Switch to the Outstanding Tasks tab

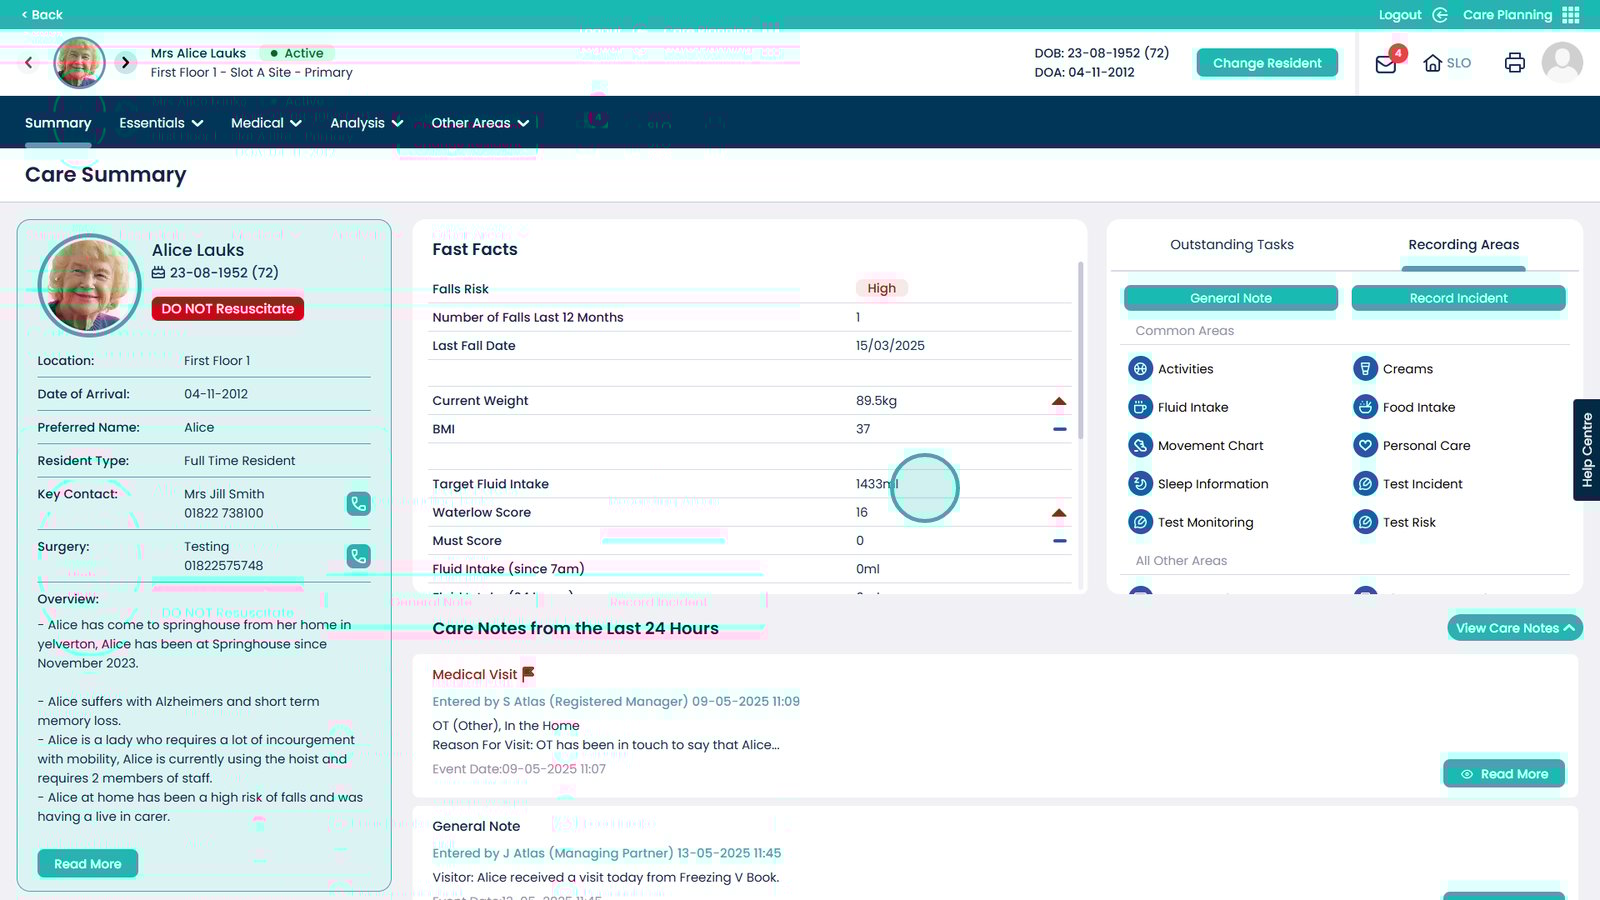1231,245
